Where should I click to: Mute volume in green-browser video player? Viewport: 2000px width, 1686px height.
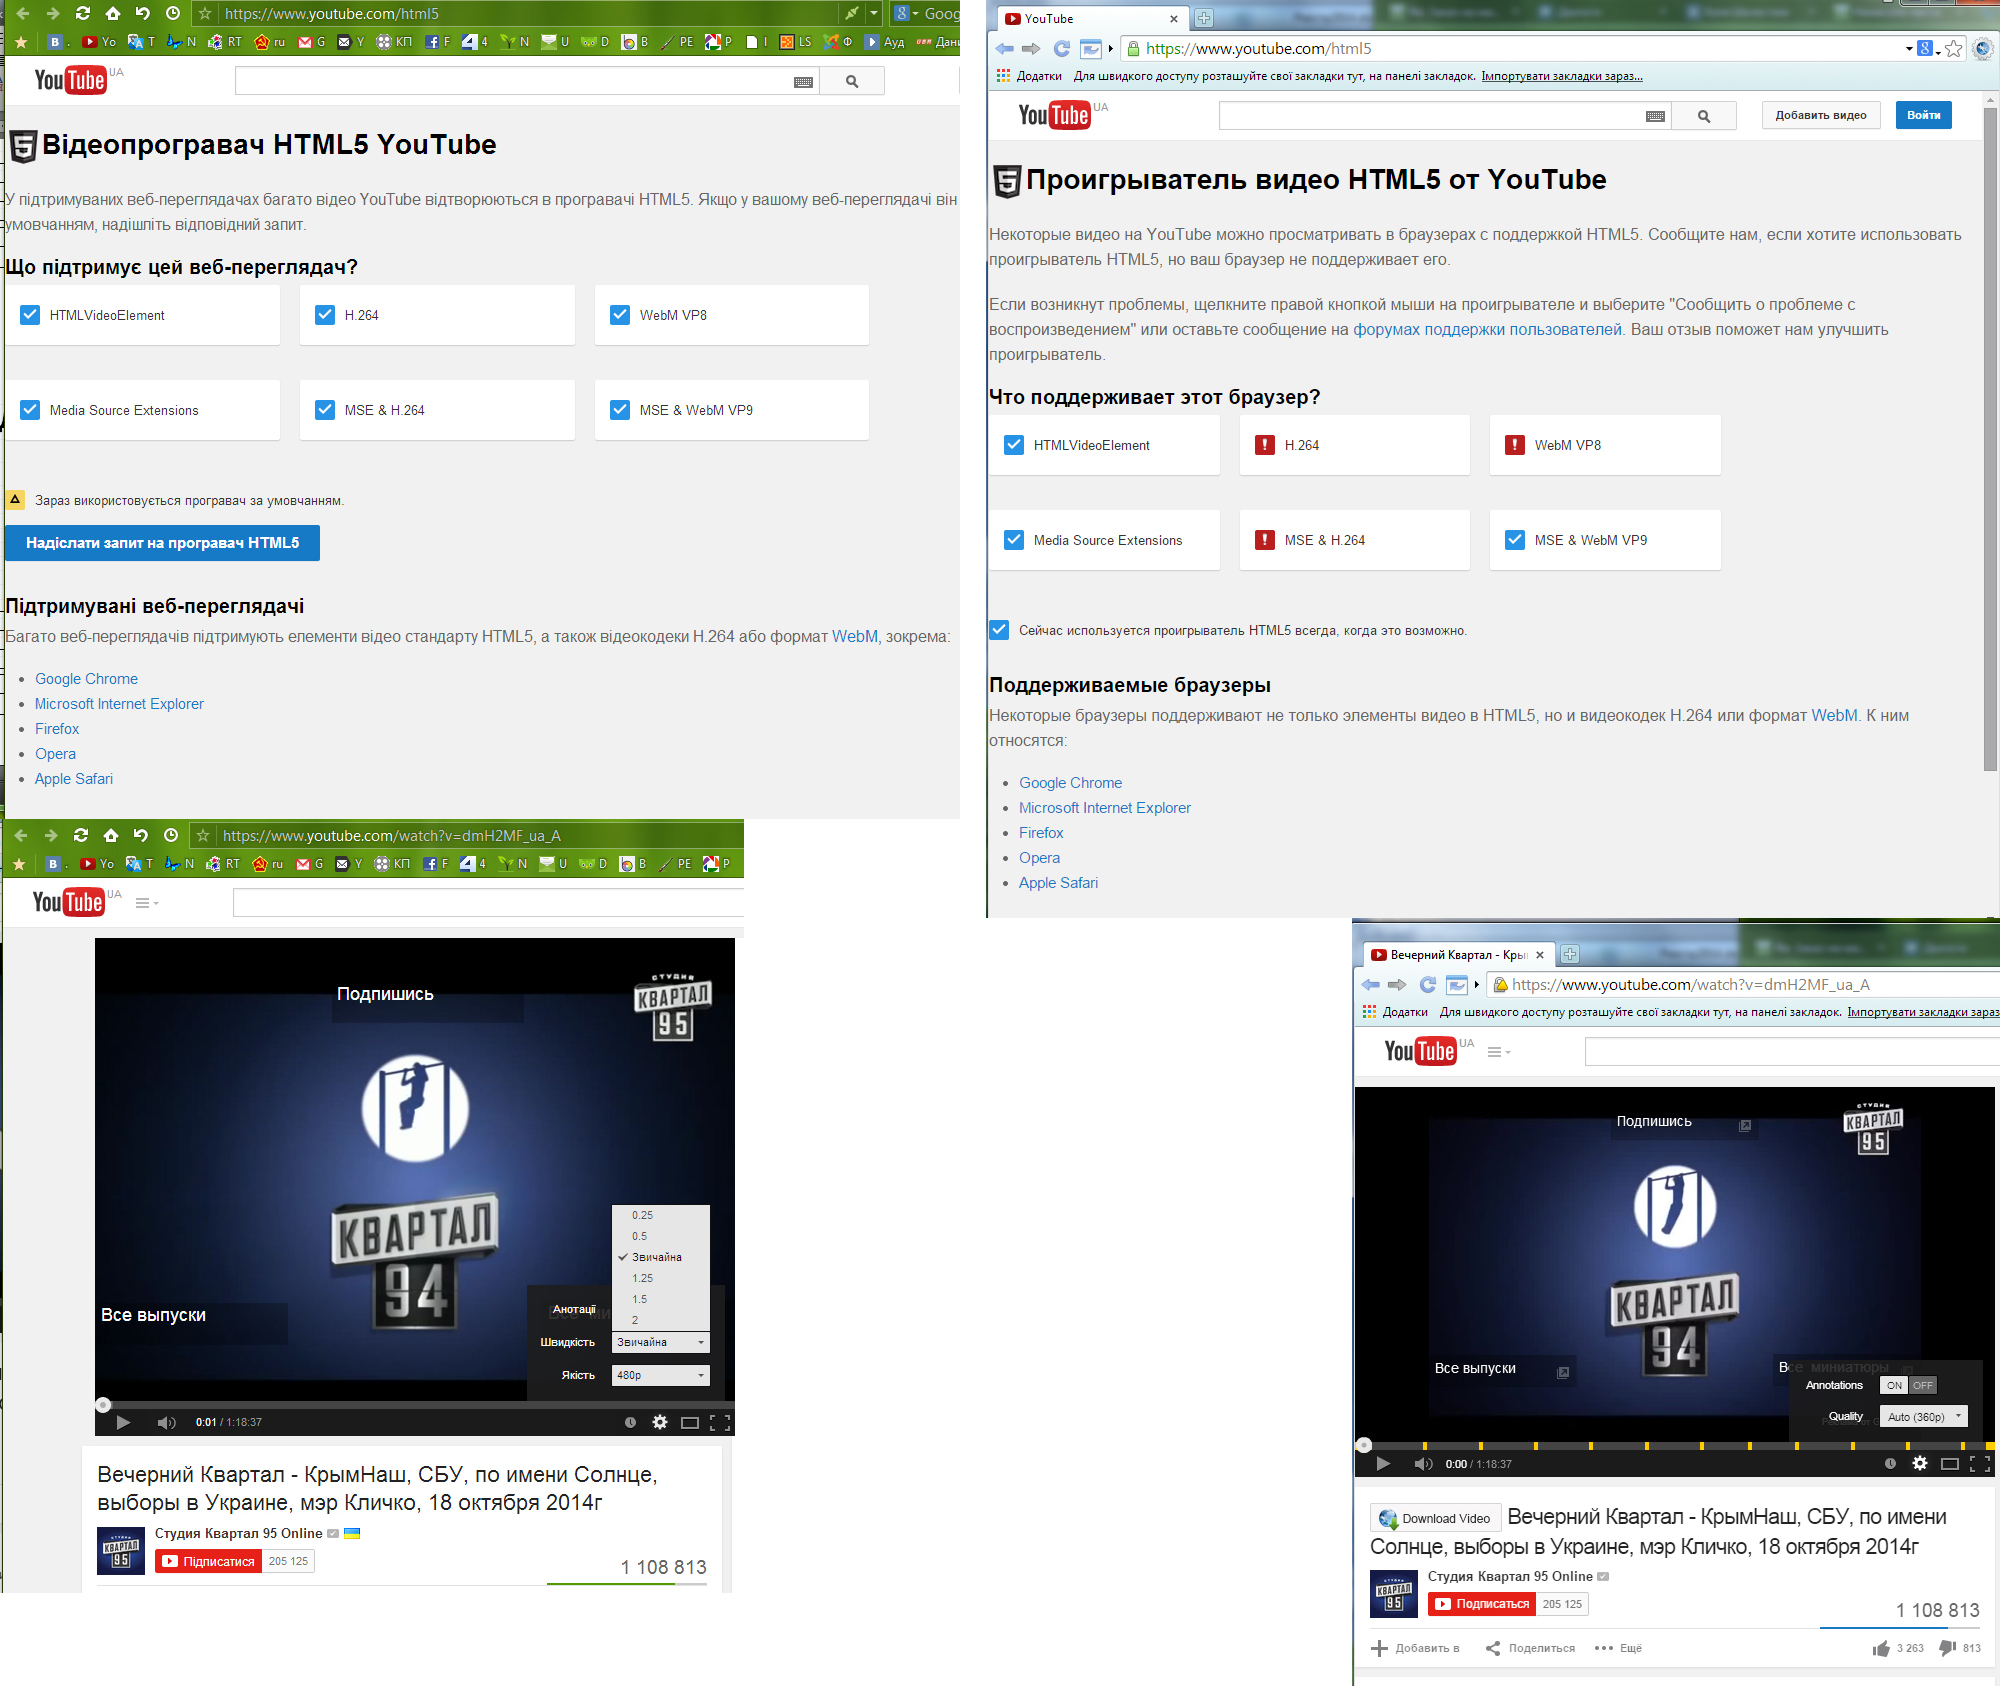166,1422
